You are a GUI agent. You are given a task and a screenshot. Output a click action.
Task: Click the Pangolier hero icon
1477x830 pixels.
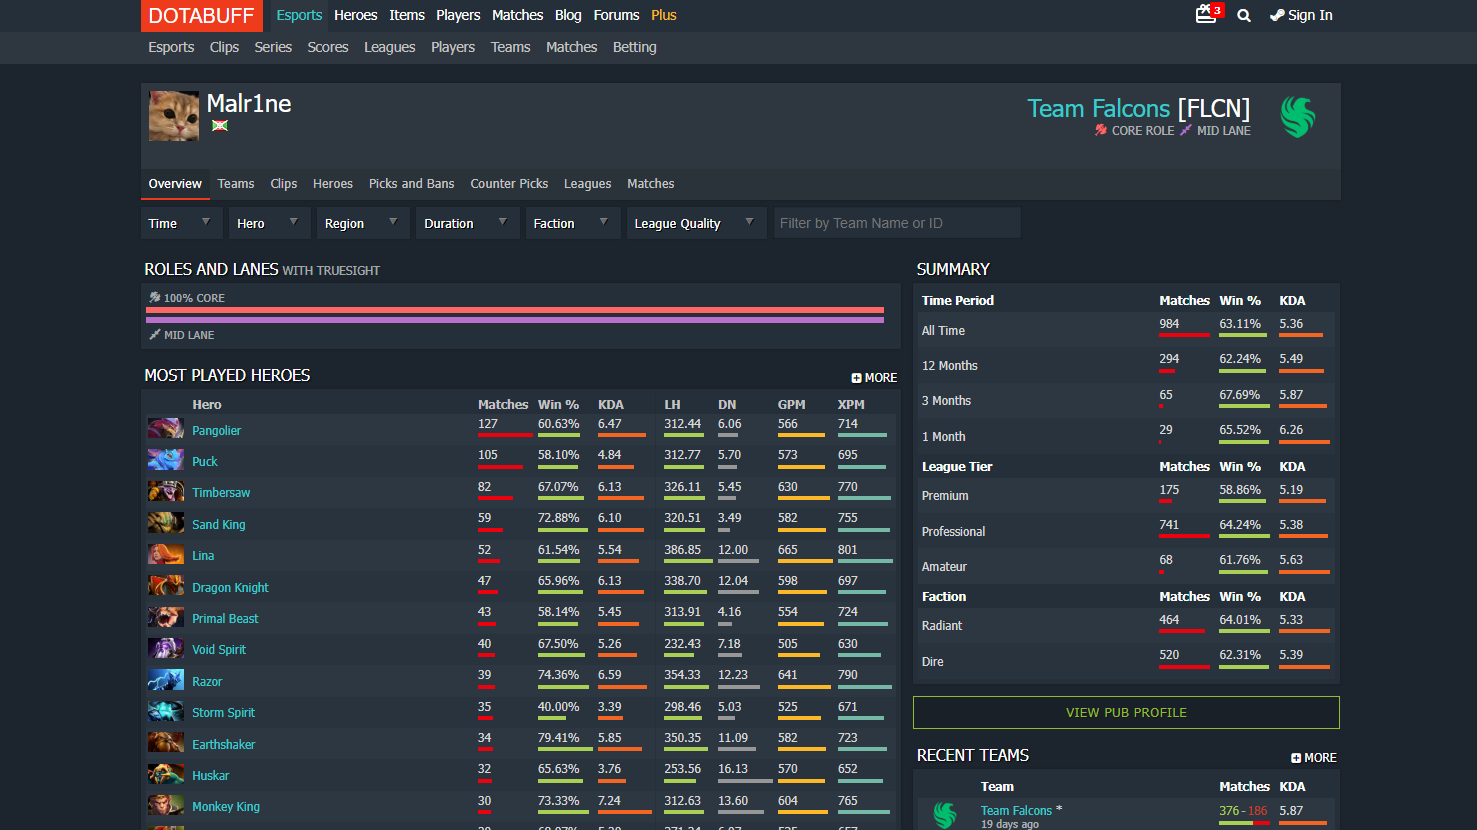click(x=166, y=429)
